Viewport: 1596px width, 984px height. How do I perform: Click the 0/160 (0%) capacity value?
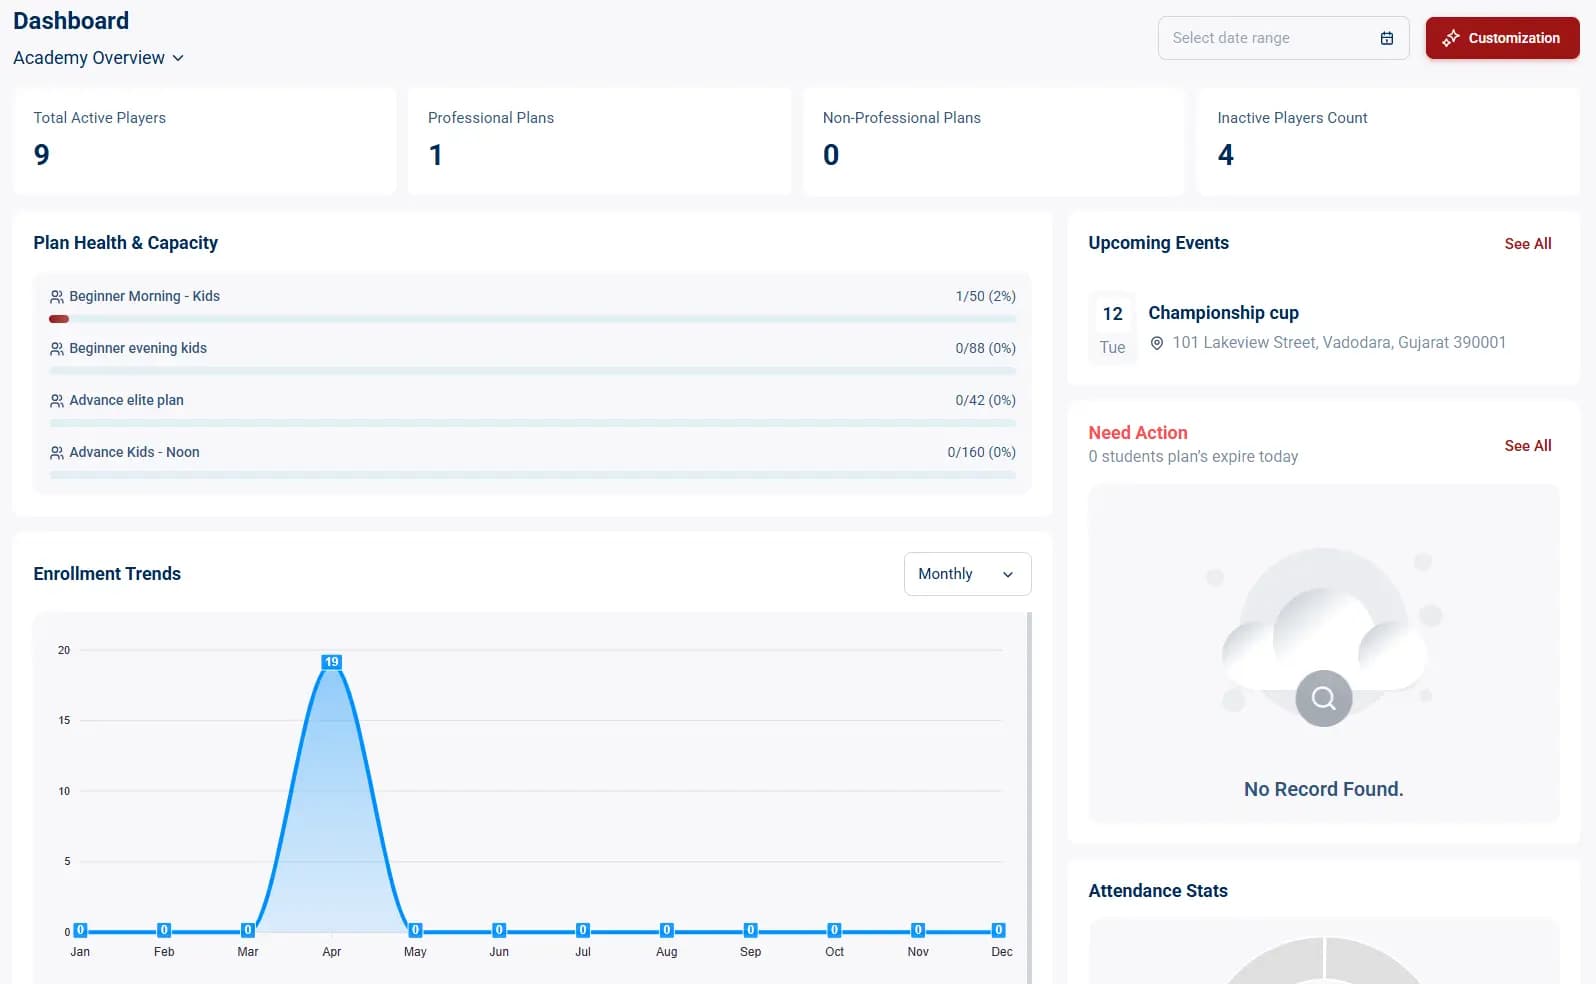[x=982, y=453]
